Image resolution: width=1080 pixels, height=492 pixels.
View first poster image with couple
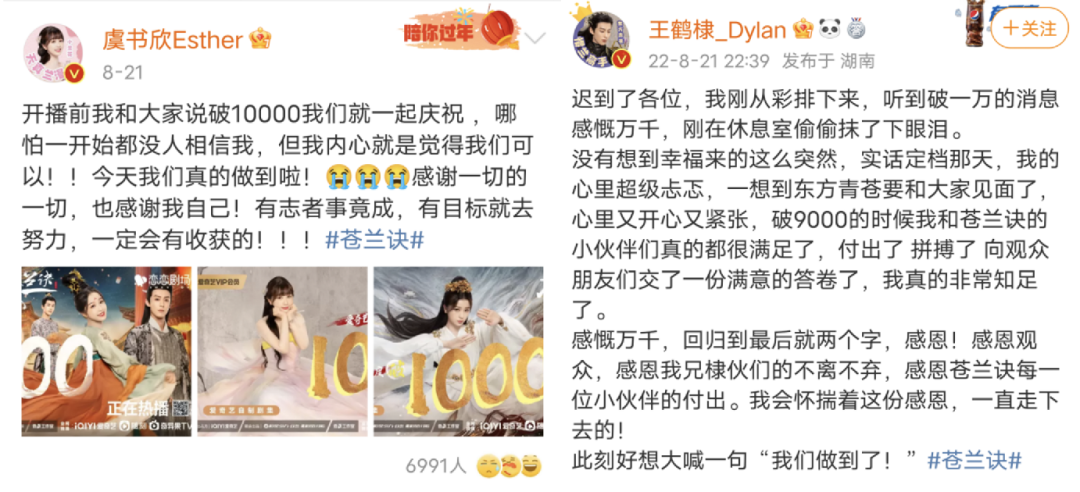point(107,351)
